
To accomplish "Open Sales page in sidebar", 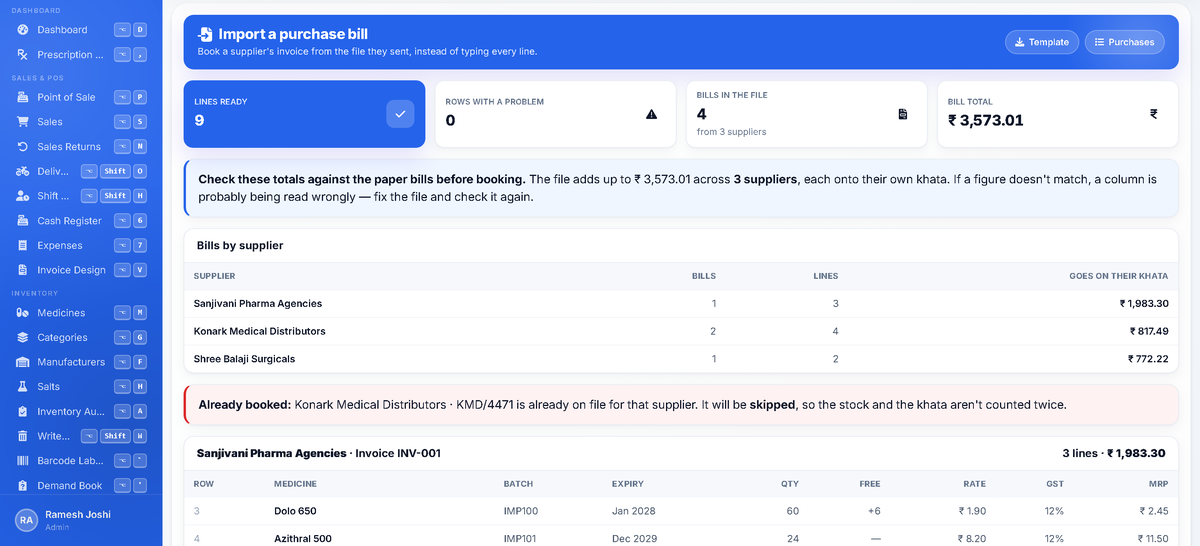I will pos(80,122).
